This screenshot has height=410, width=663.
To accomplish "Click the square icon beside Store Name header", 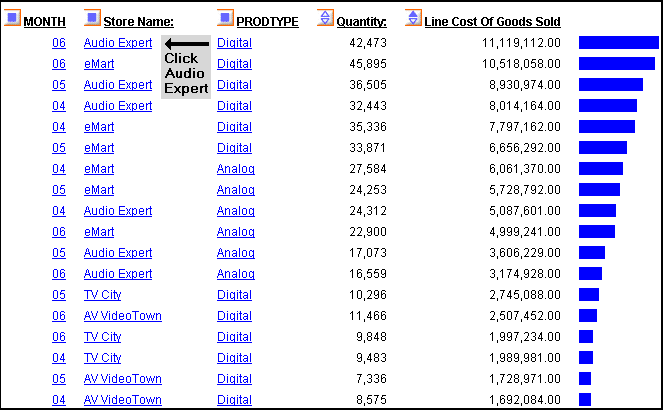I will point(92,18).
